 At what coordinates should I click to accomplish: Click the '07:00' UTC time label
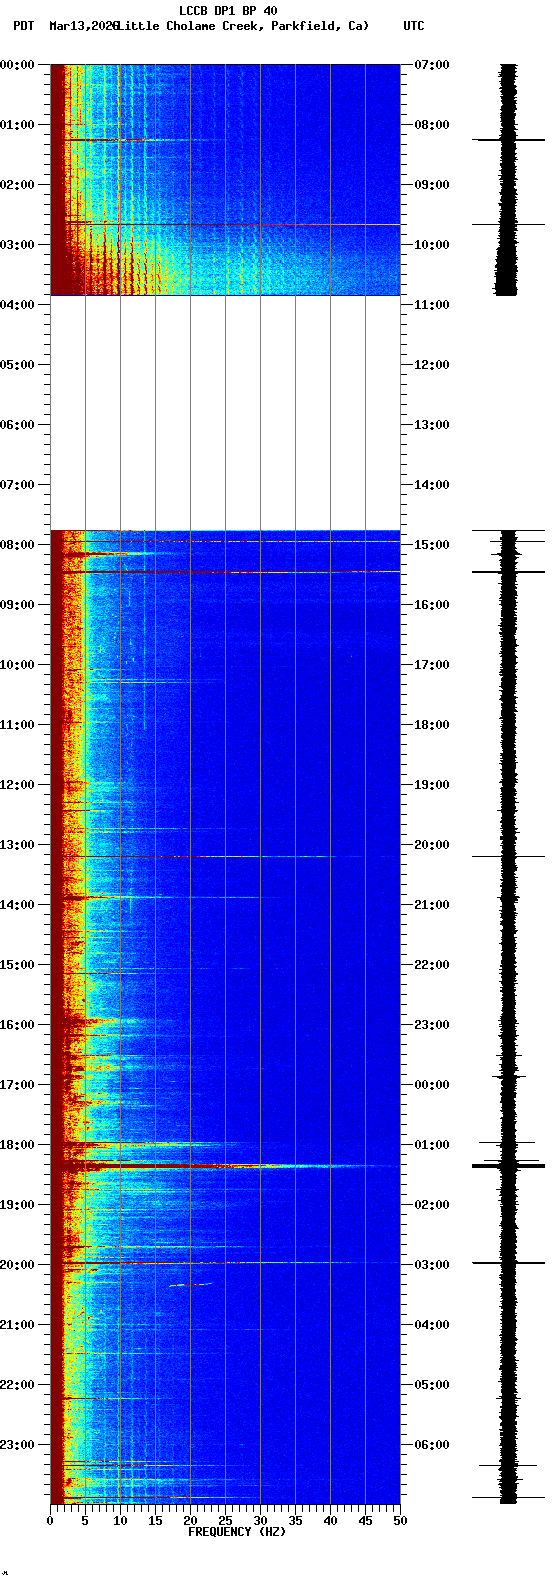coord(432,65)
